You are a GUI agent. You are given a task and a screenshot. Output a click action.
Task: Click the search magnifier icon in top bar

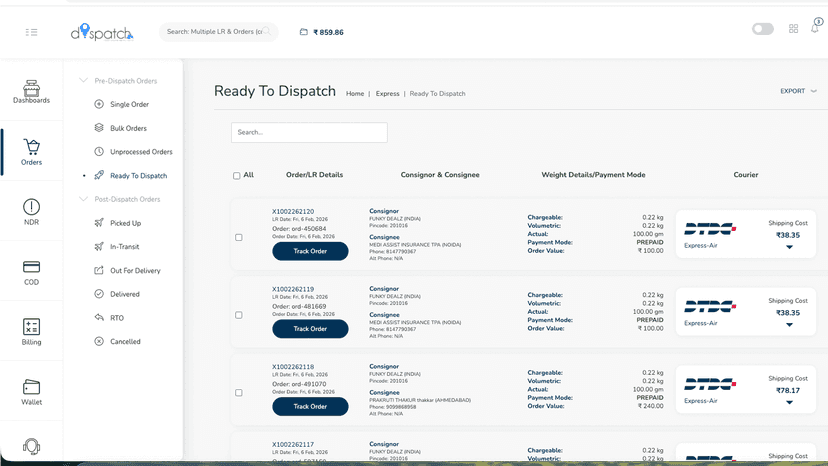click(x=267, y=32)
